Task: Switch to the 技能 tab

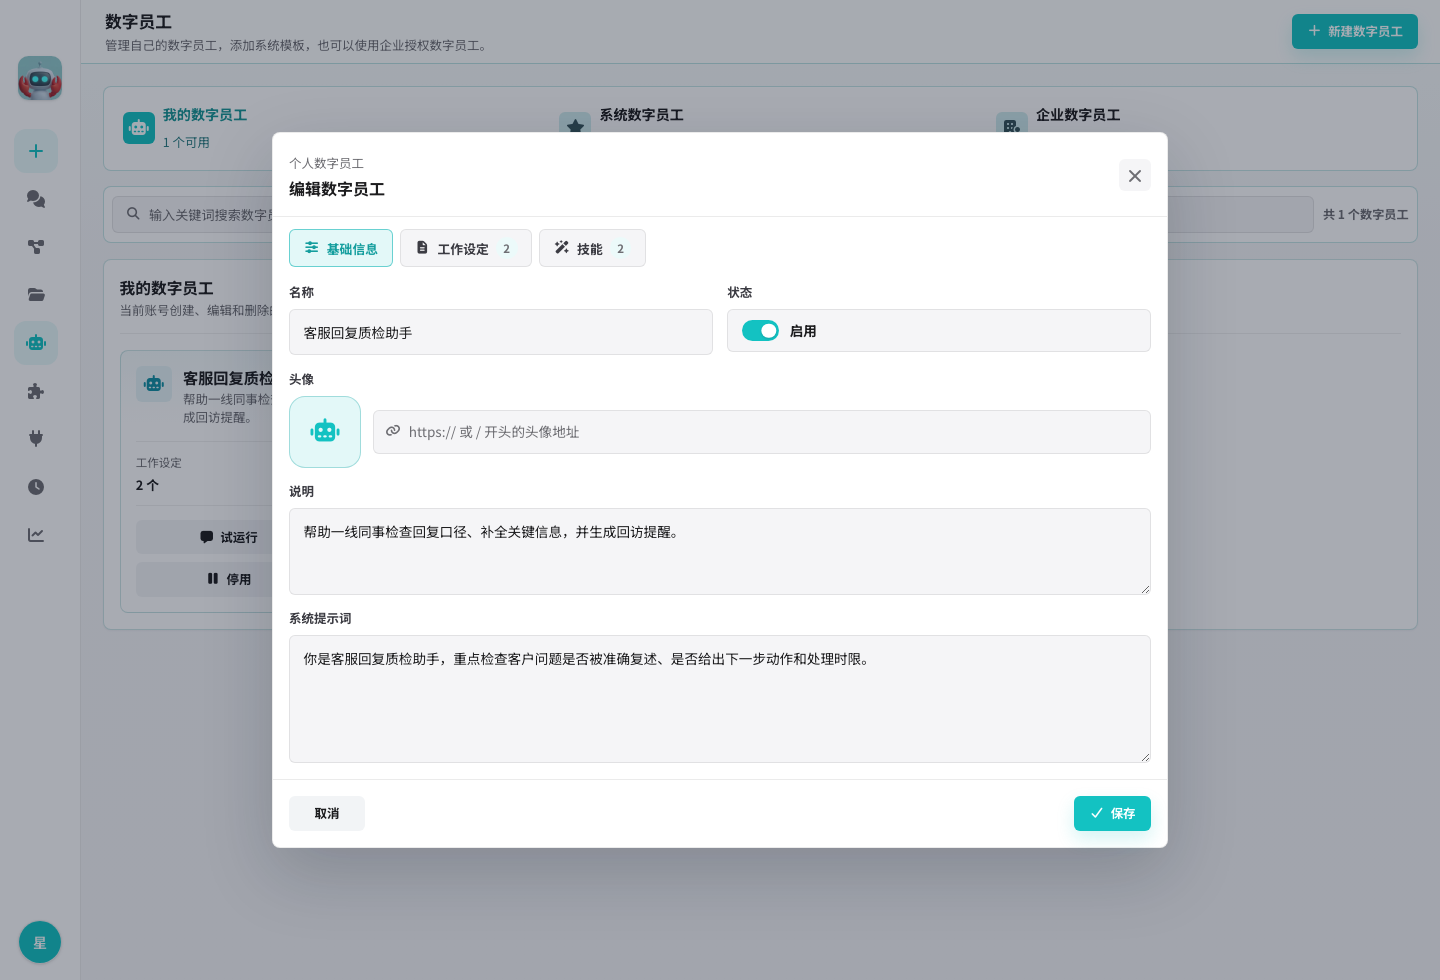Action: point(592,248)
